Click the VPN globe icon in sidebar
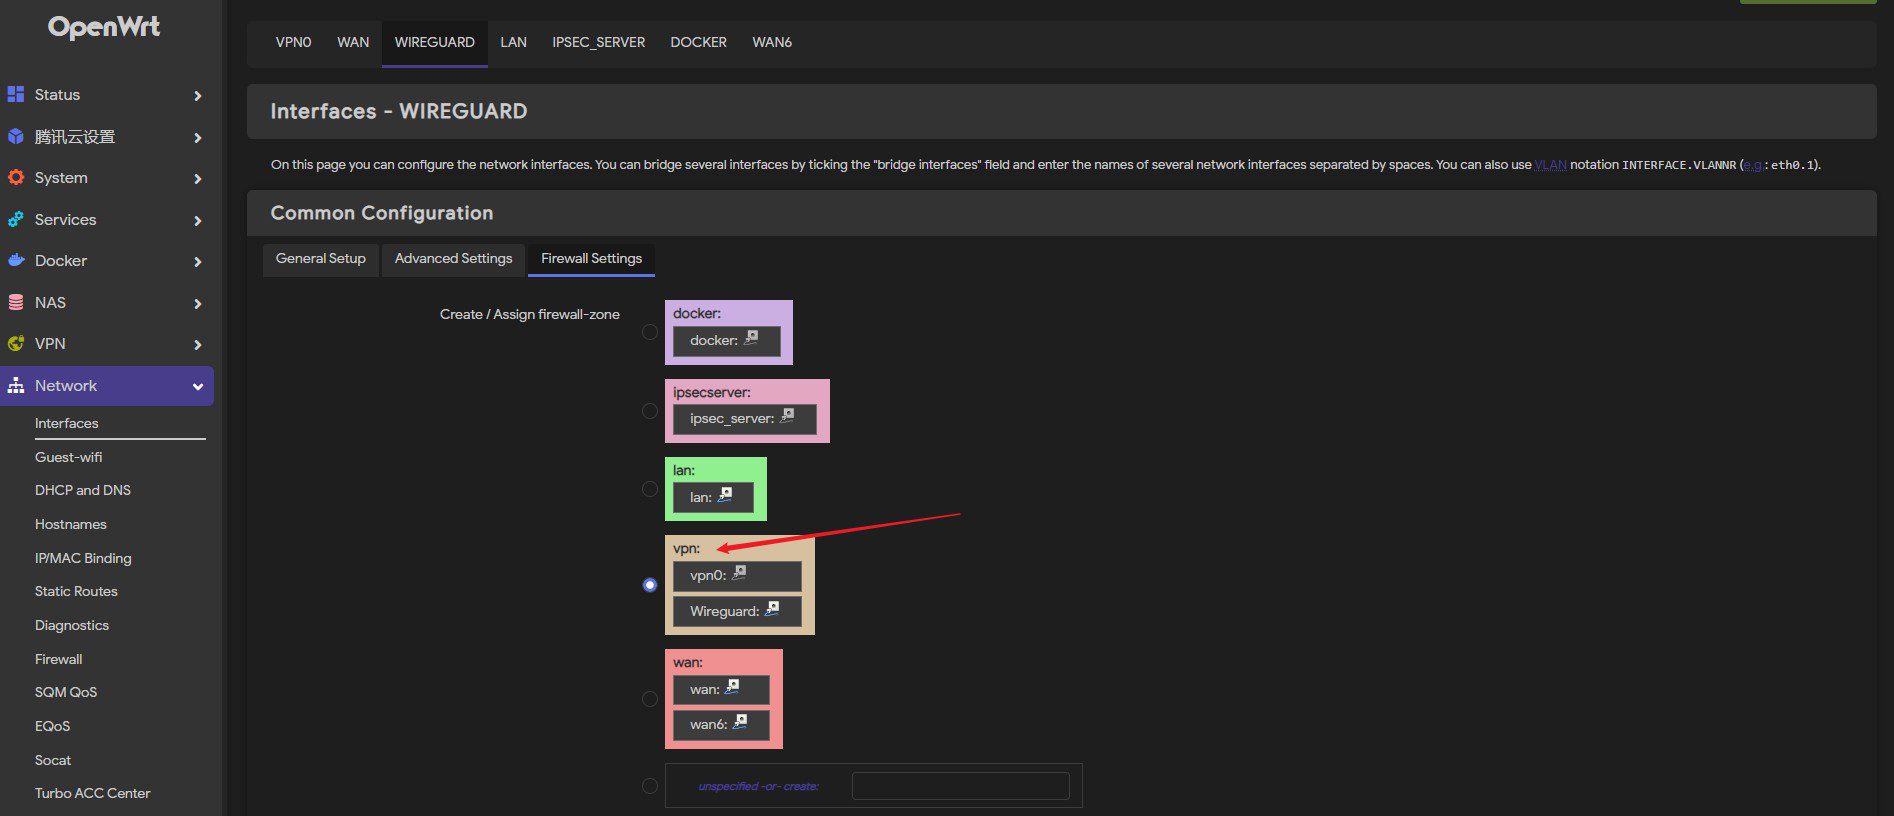Screen dimensions: 1894x816 (x=16, y=343)
